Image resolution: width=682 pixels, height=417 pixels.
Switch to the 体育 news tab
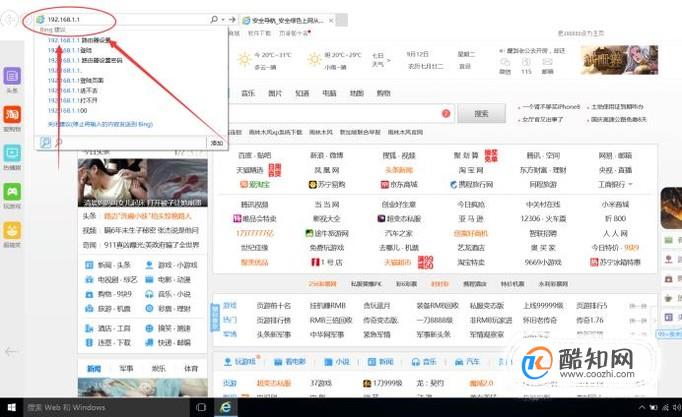191,369
